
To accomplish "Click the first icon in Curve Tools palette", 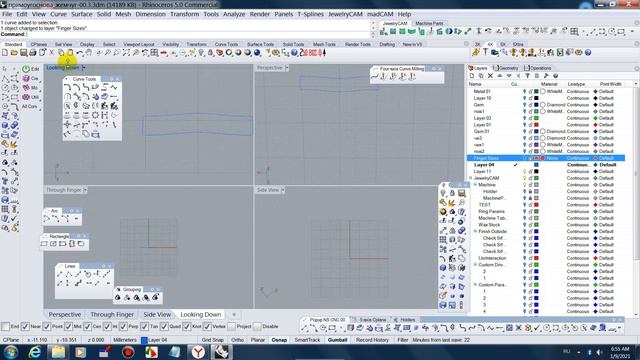I will point(67,87).
